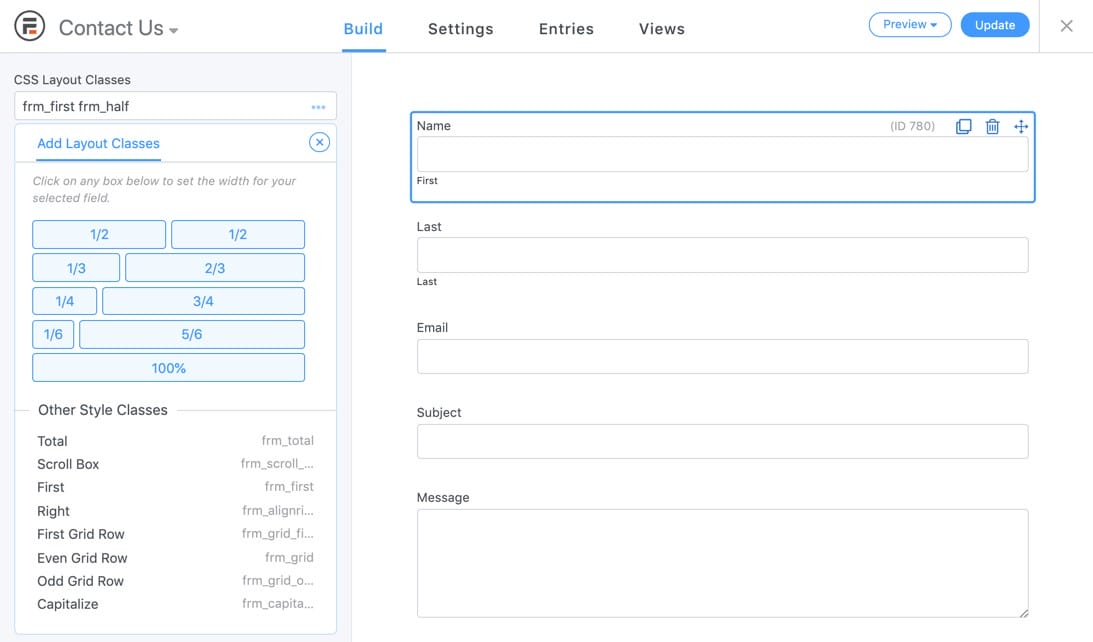Click the Formidable Forms logo icon
This screenshot has width=1093, height=642.
[x=30, y=27]
